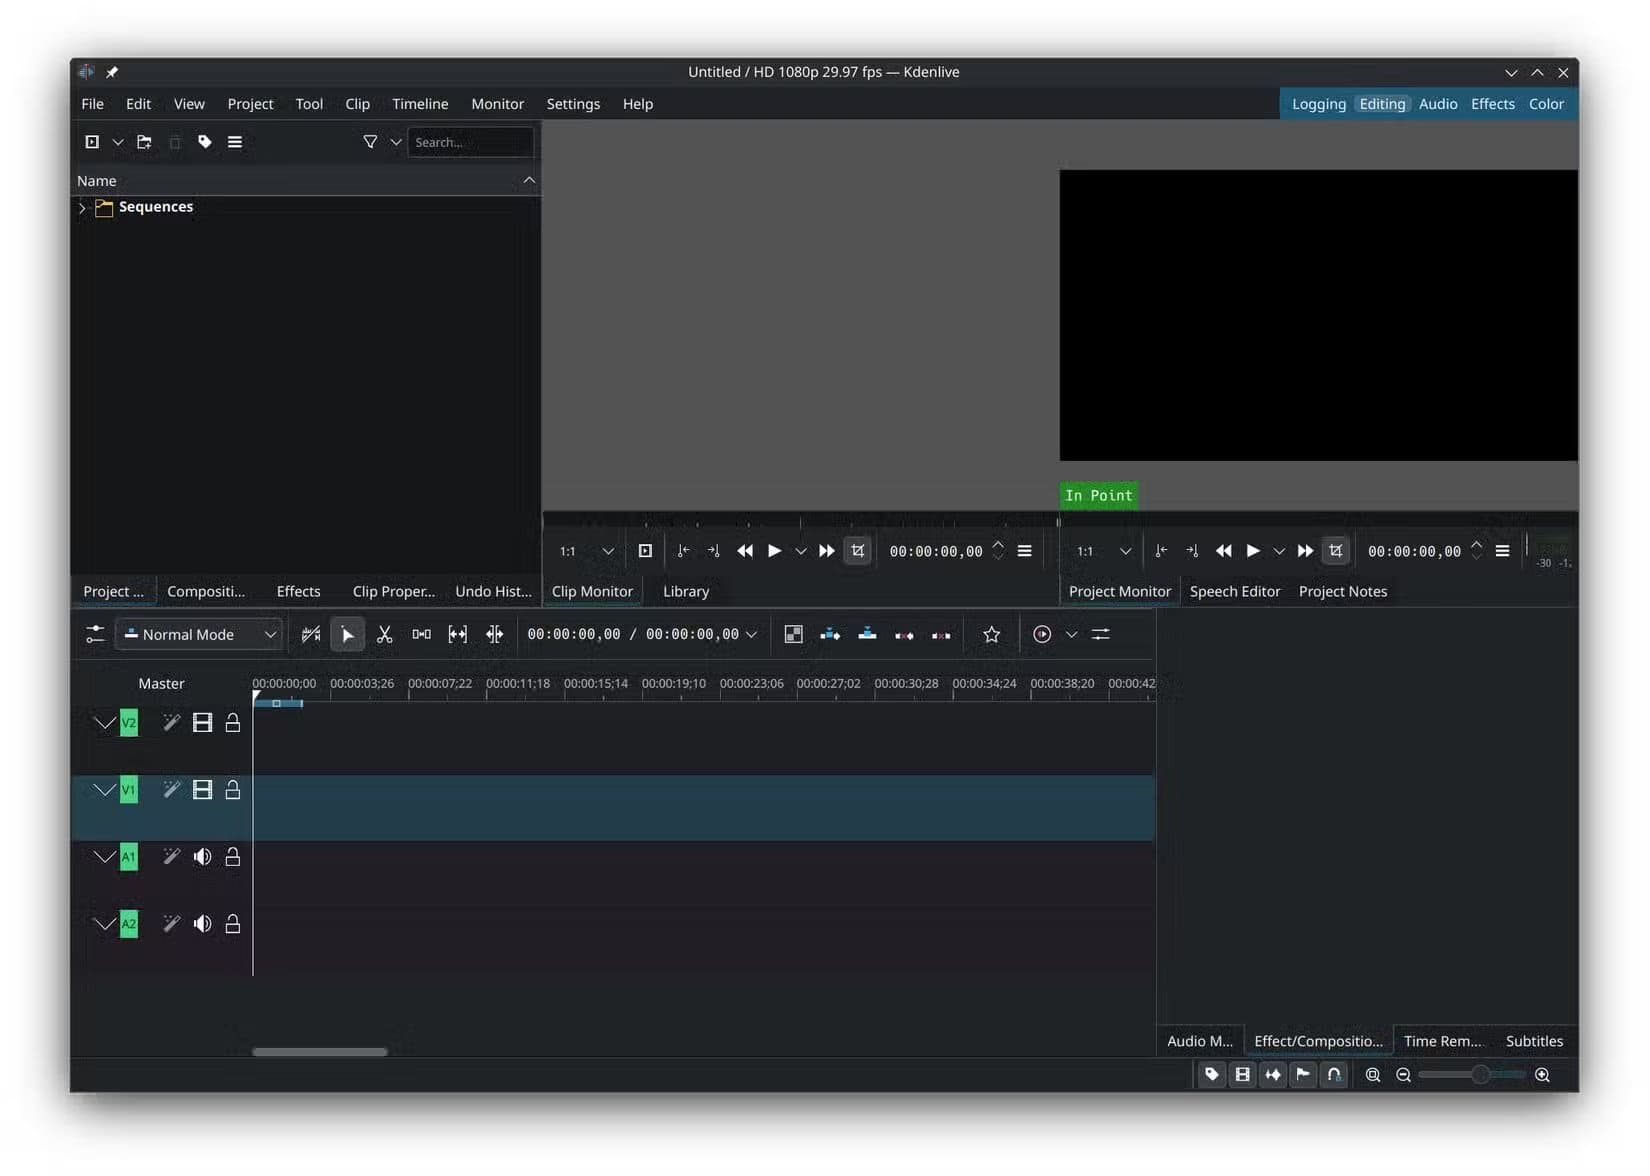Image resolution: width=1650 pixels, height=1176 pixels.
Task: Toggle snap magnet icon in status bar
Action: (1334, 1074)
